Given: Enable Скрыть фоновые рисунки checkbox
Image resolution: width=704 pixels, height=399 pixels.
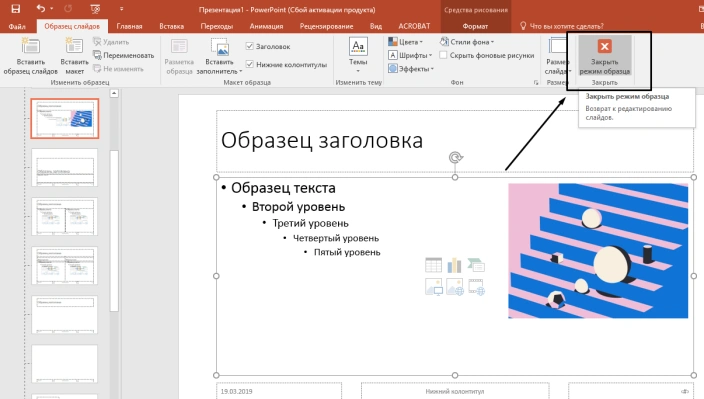Looking at the screenshot, I should tap(443, 55).
